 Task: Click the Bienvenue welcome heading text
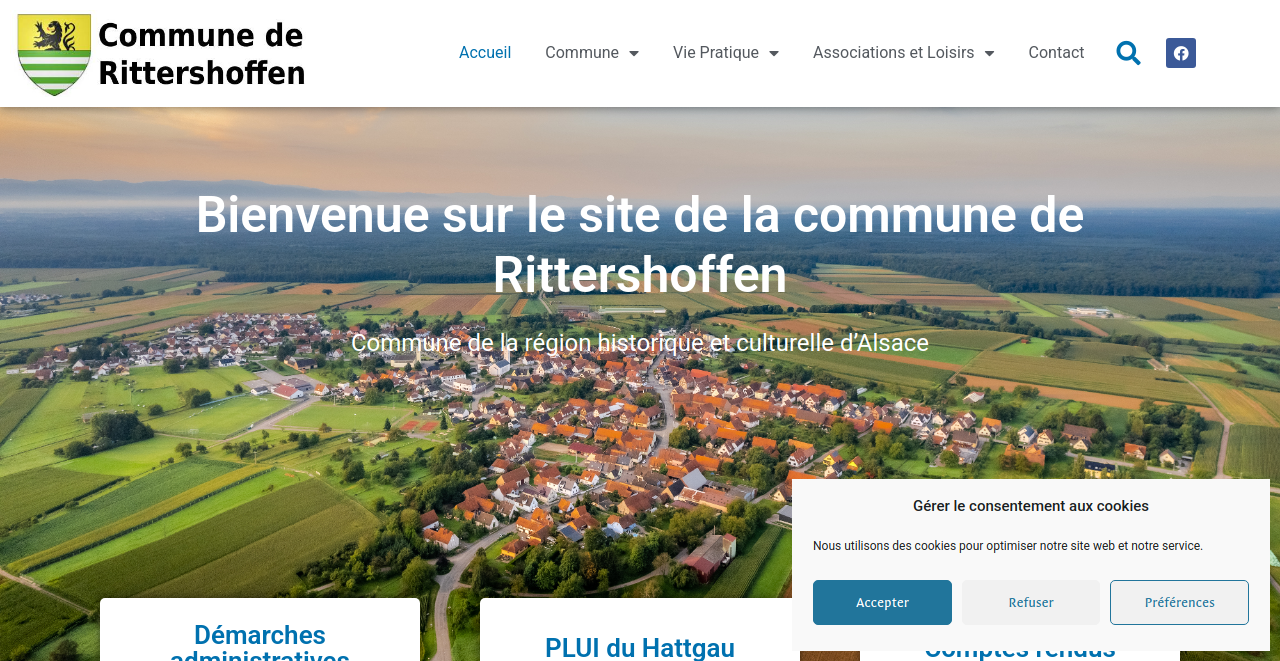[640, 244]
